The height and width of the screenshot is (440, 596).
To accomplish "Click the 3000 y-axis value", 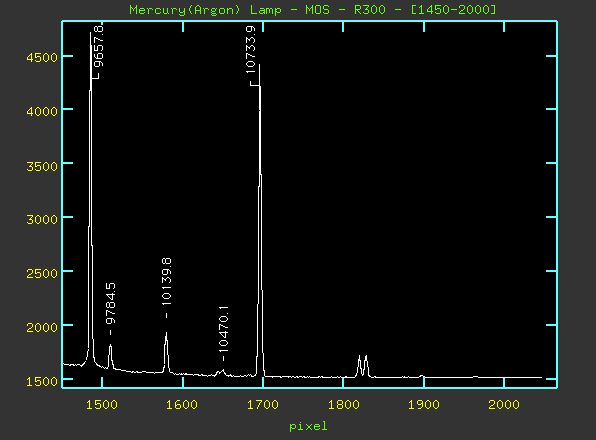I will coord(42,219).
